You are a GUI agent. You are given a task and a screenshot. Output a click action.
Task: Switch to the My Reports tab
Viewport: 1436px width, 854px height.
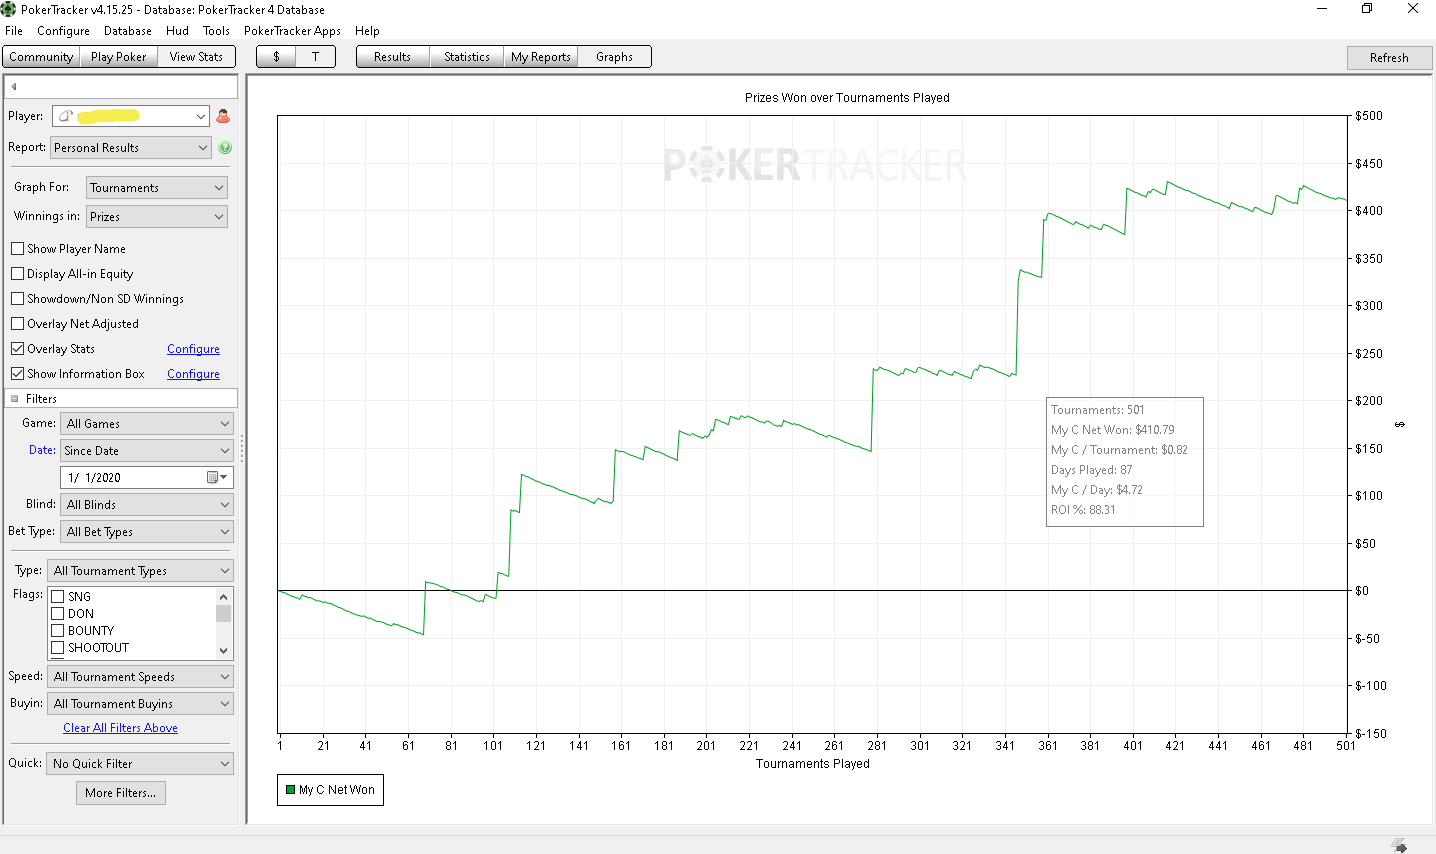coord(540,57)
